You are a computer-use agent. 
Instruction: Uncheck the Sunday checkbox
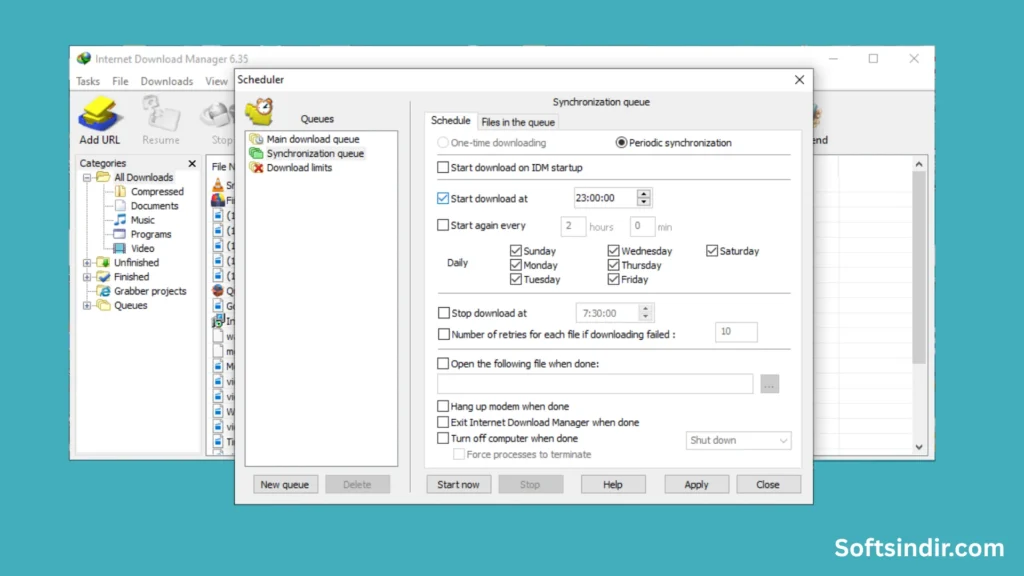tap(516, 251)
